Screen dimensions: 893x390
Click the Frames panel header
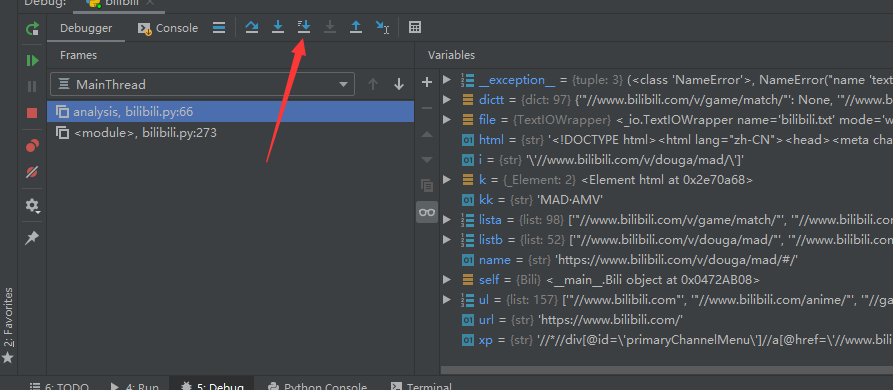tap(79, 55)
